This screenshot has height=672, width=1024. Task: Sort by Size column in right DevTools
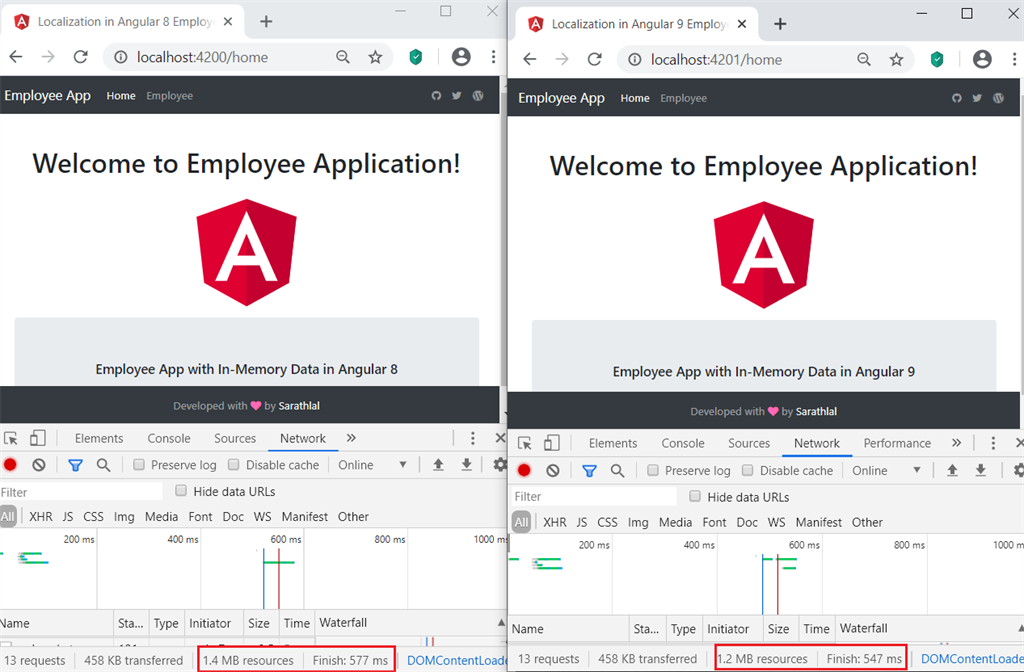tap(778, 629)
